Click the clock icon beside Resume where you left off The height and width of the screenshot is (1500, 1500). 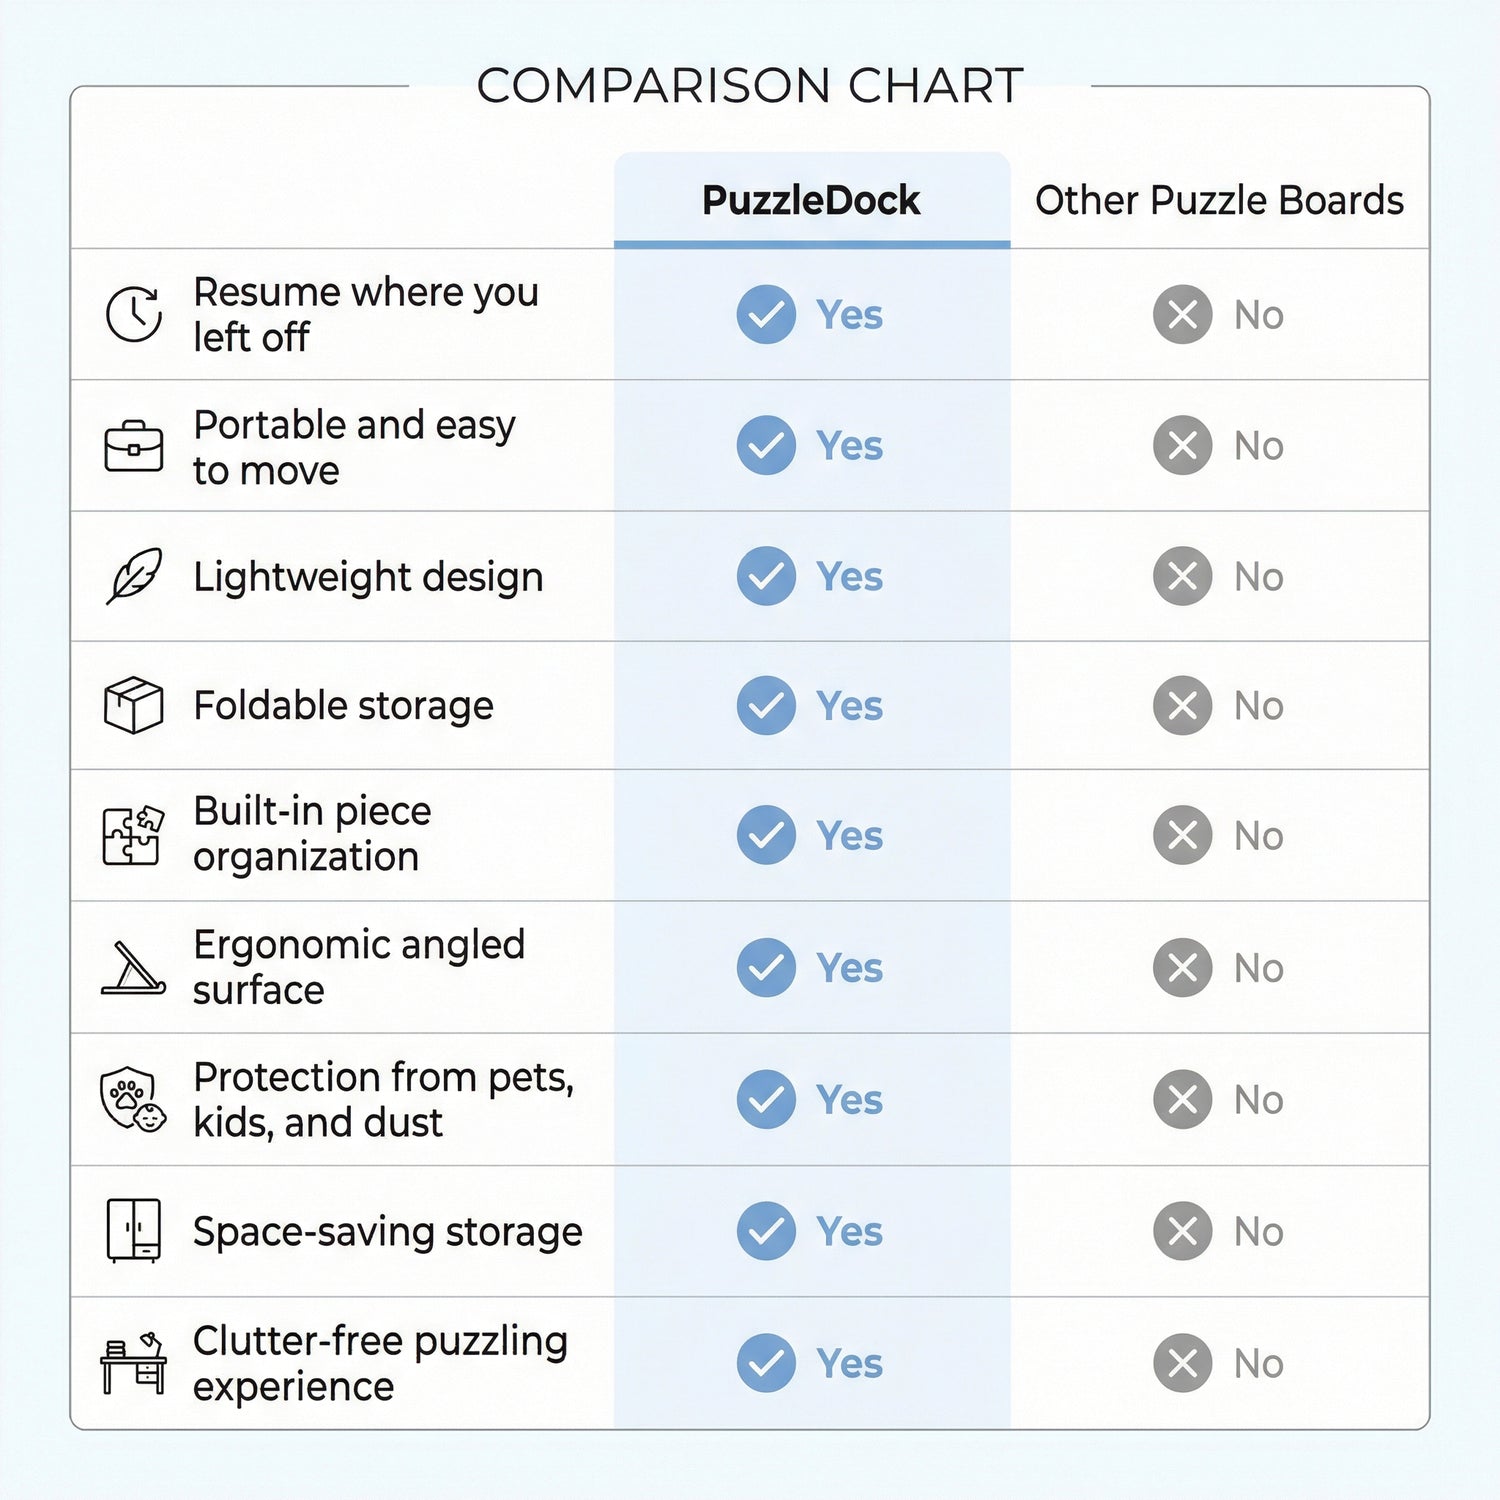pyautogui.click(x=134, y=314)
